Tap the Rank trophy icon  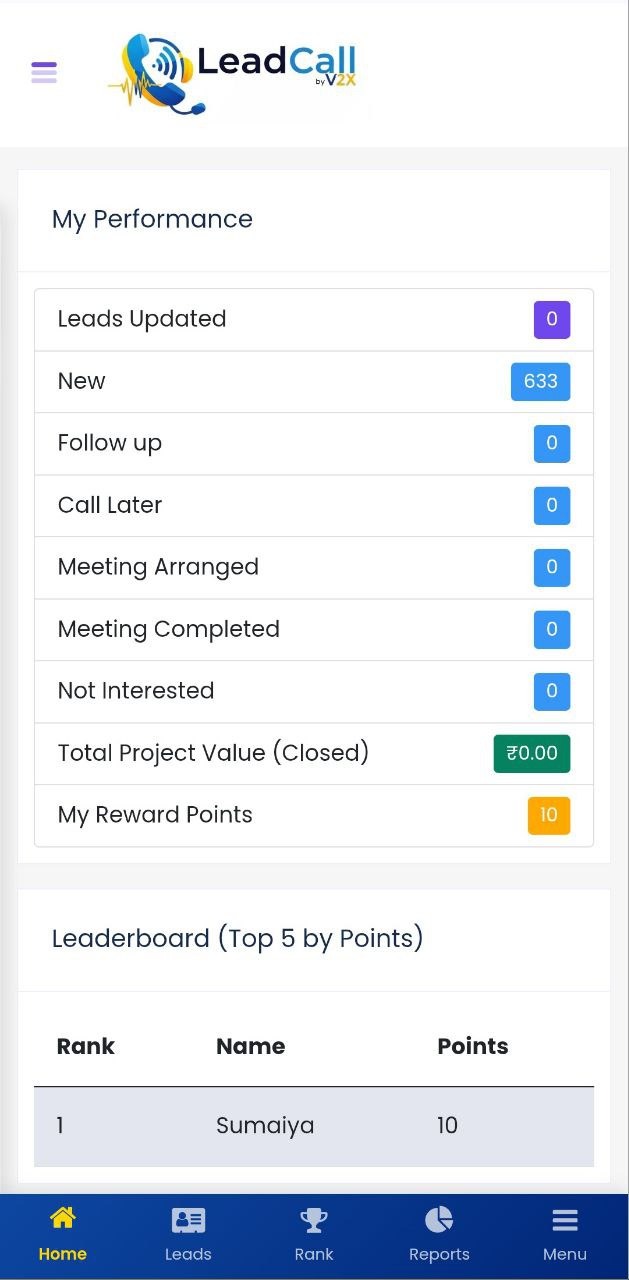point(314,1220)
